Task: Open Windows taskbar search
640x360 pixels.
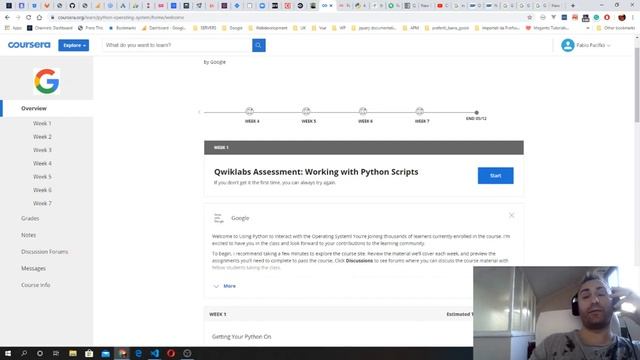Action: [24, 353]
